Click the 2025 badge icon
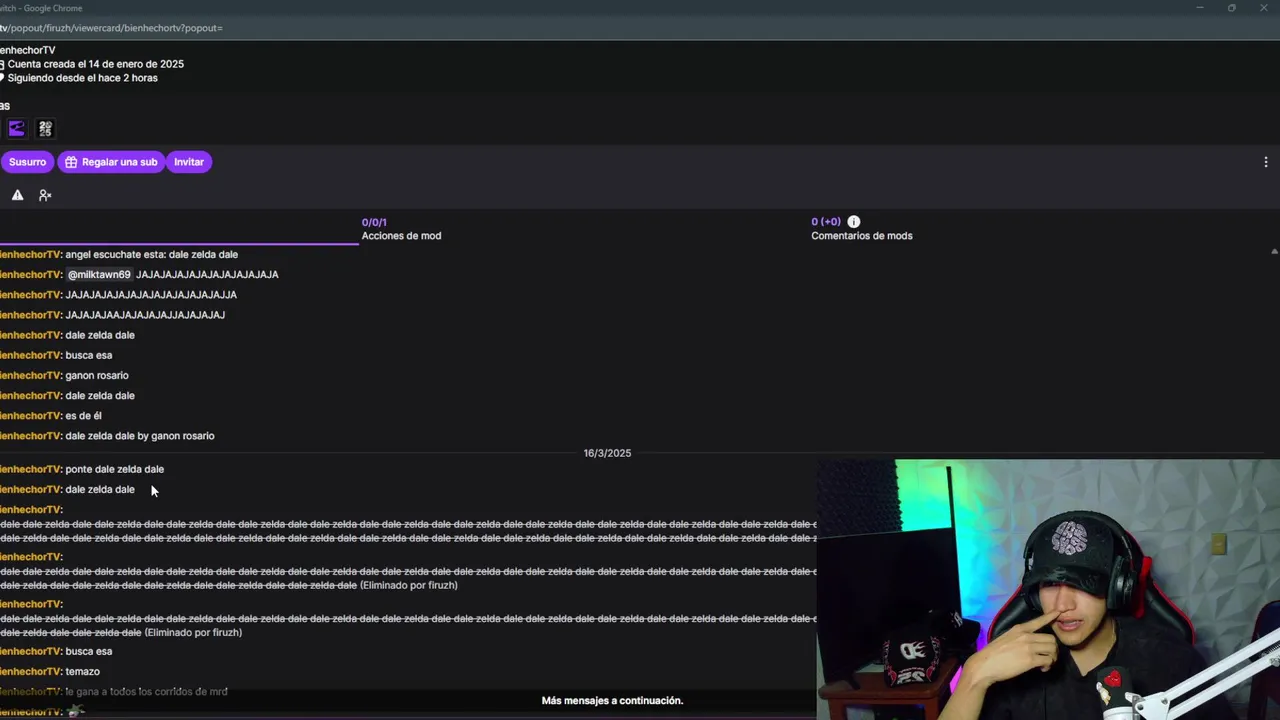 coord(45,129)
